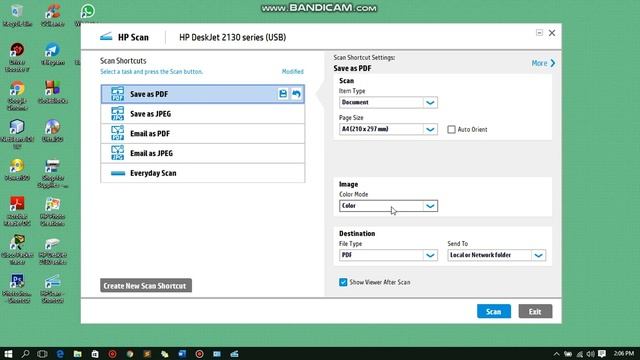Select the CodeBlocks desktop shortcut

53,92
